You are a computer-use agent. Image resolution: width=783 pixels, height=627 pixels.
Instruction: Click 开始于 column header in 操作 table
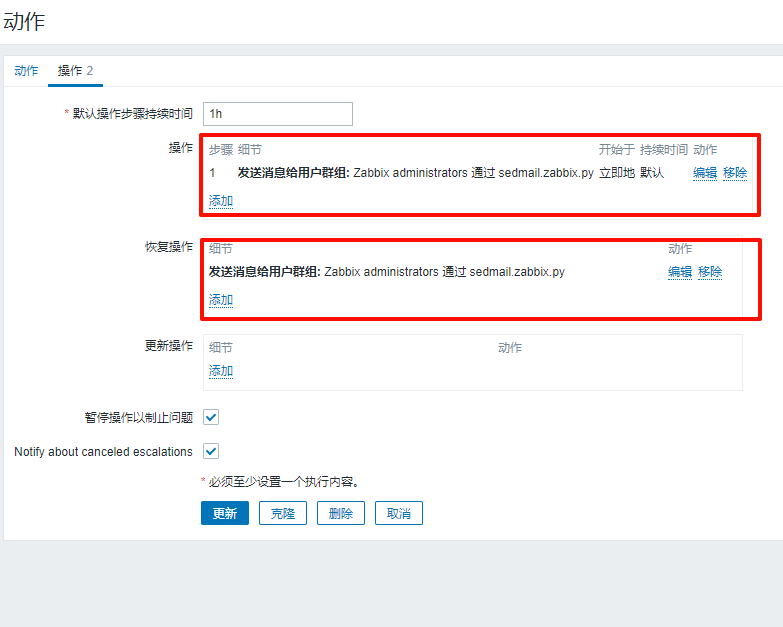pos(617,149)
